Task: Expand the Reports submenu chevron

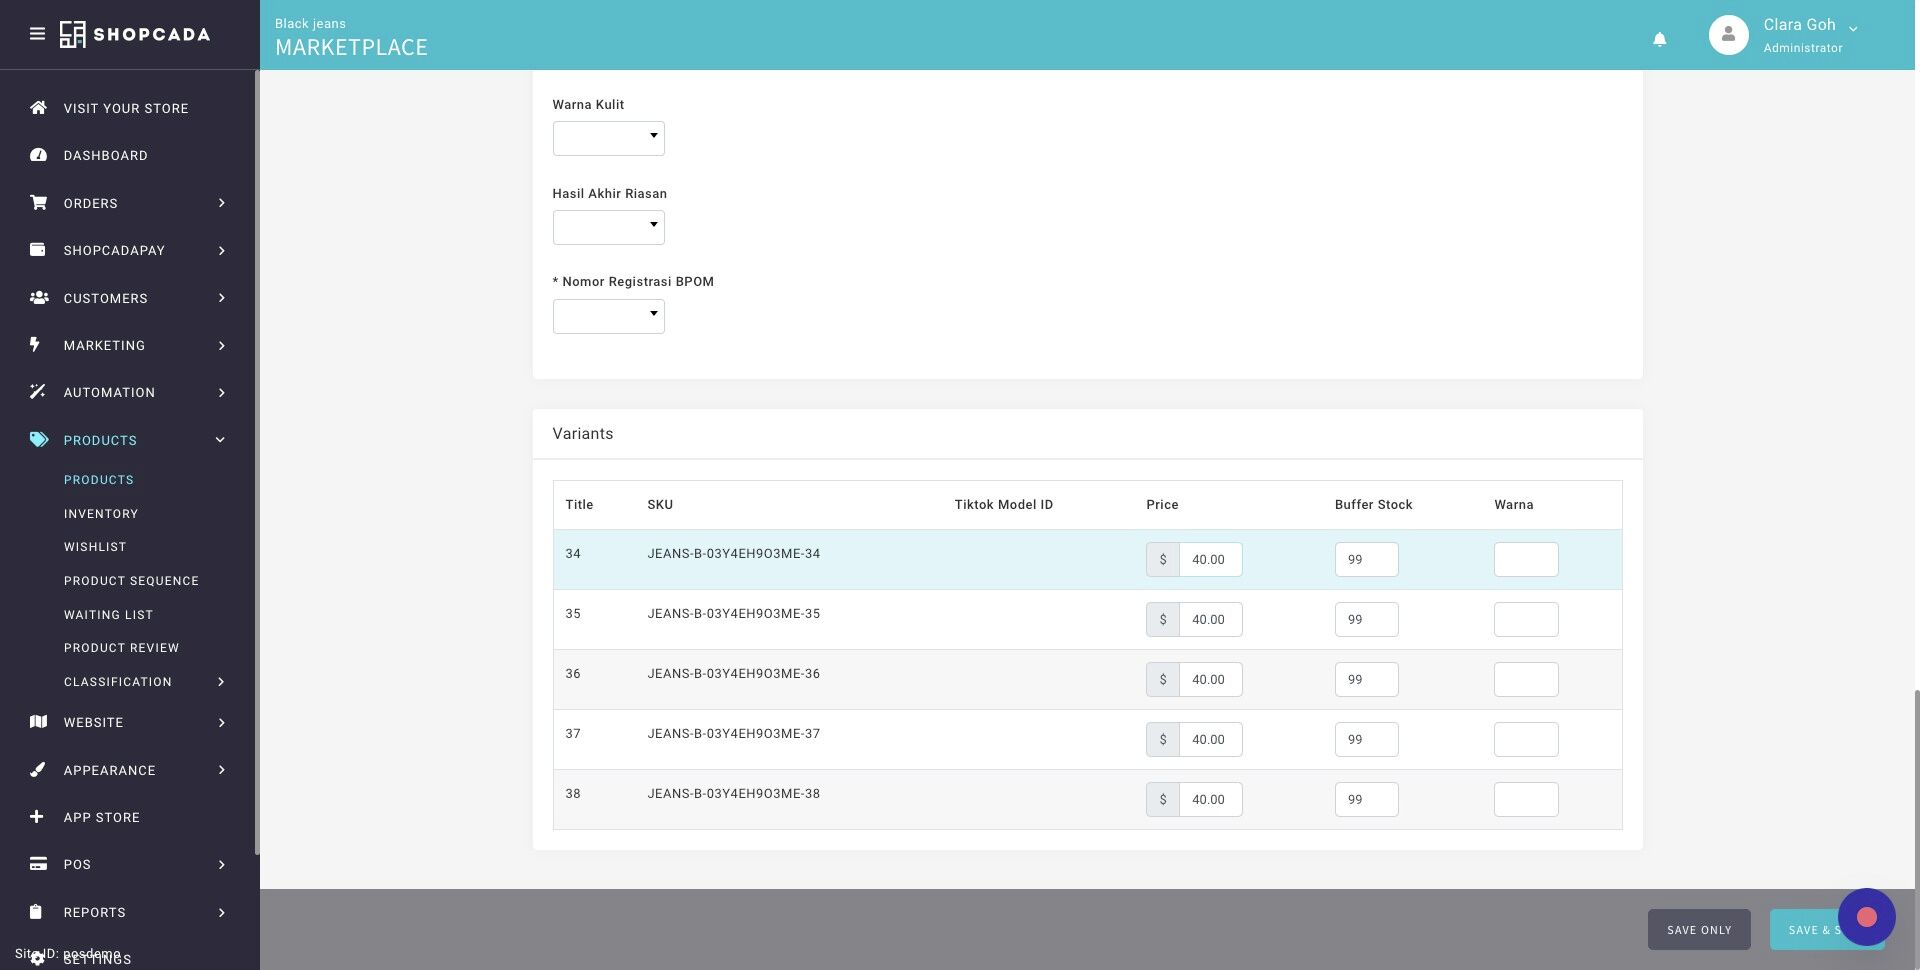Action: pyautogui.click(x=221, y=912)
